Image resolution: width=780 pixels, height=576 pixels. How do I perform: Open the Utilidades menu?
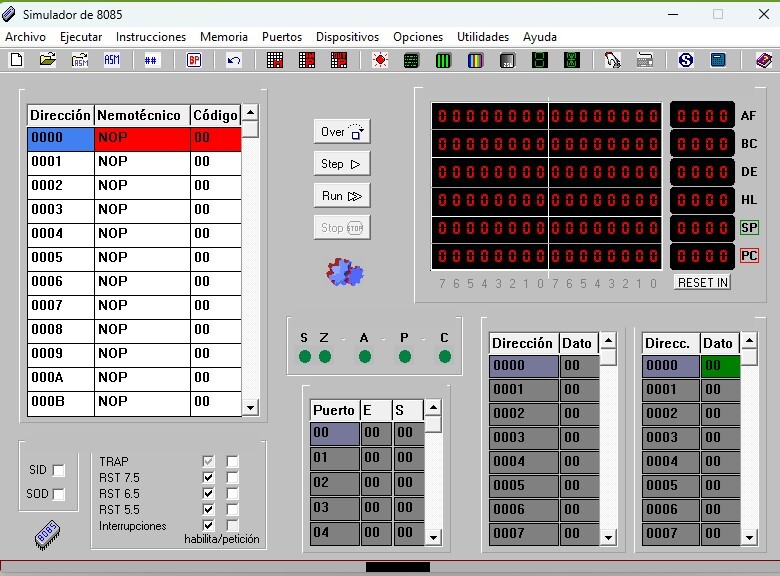pyautogui.click(x=483, y=37)
